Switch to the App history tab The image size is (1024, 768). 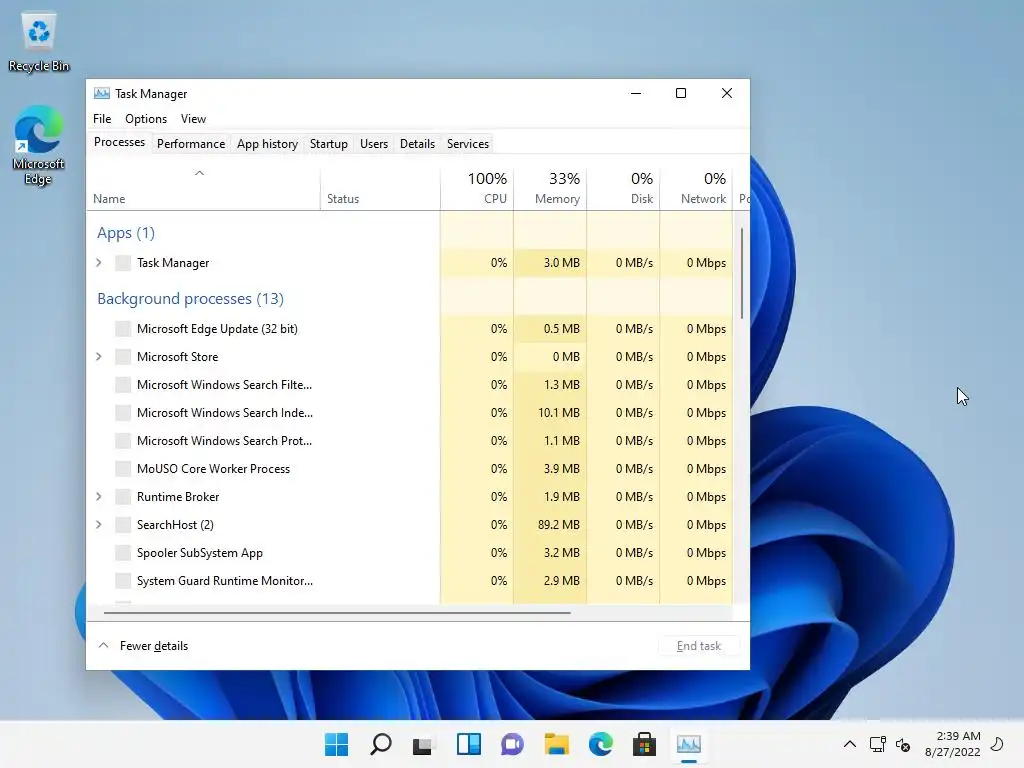267,144
